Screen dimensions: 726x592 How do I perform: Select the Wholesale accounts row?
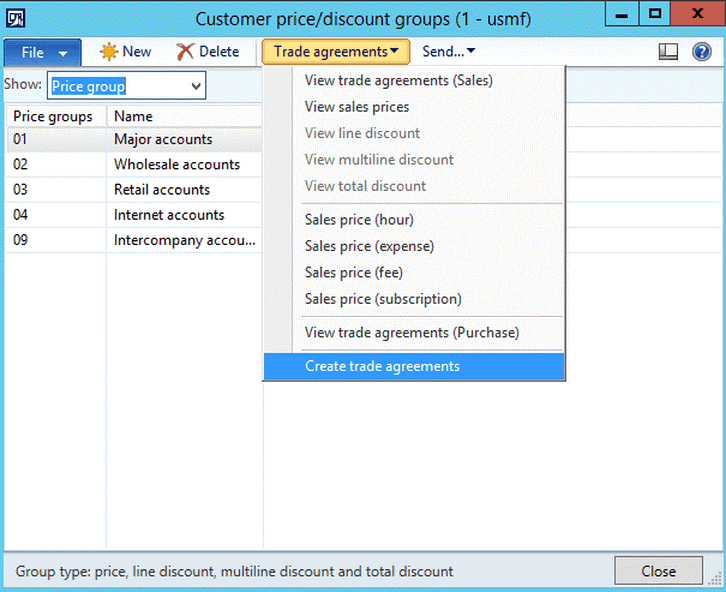coord(185,164)
